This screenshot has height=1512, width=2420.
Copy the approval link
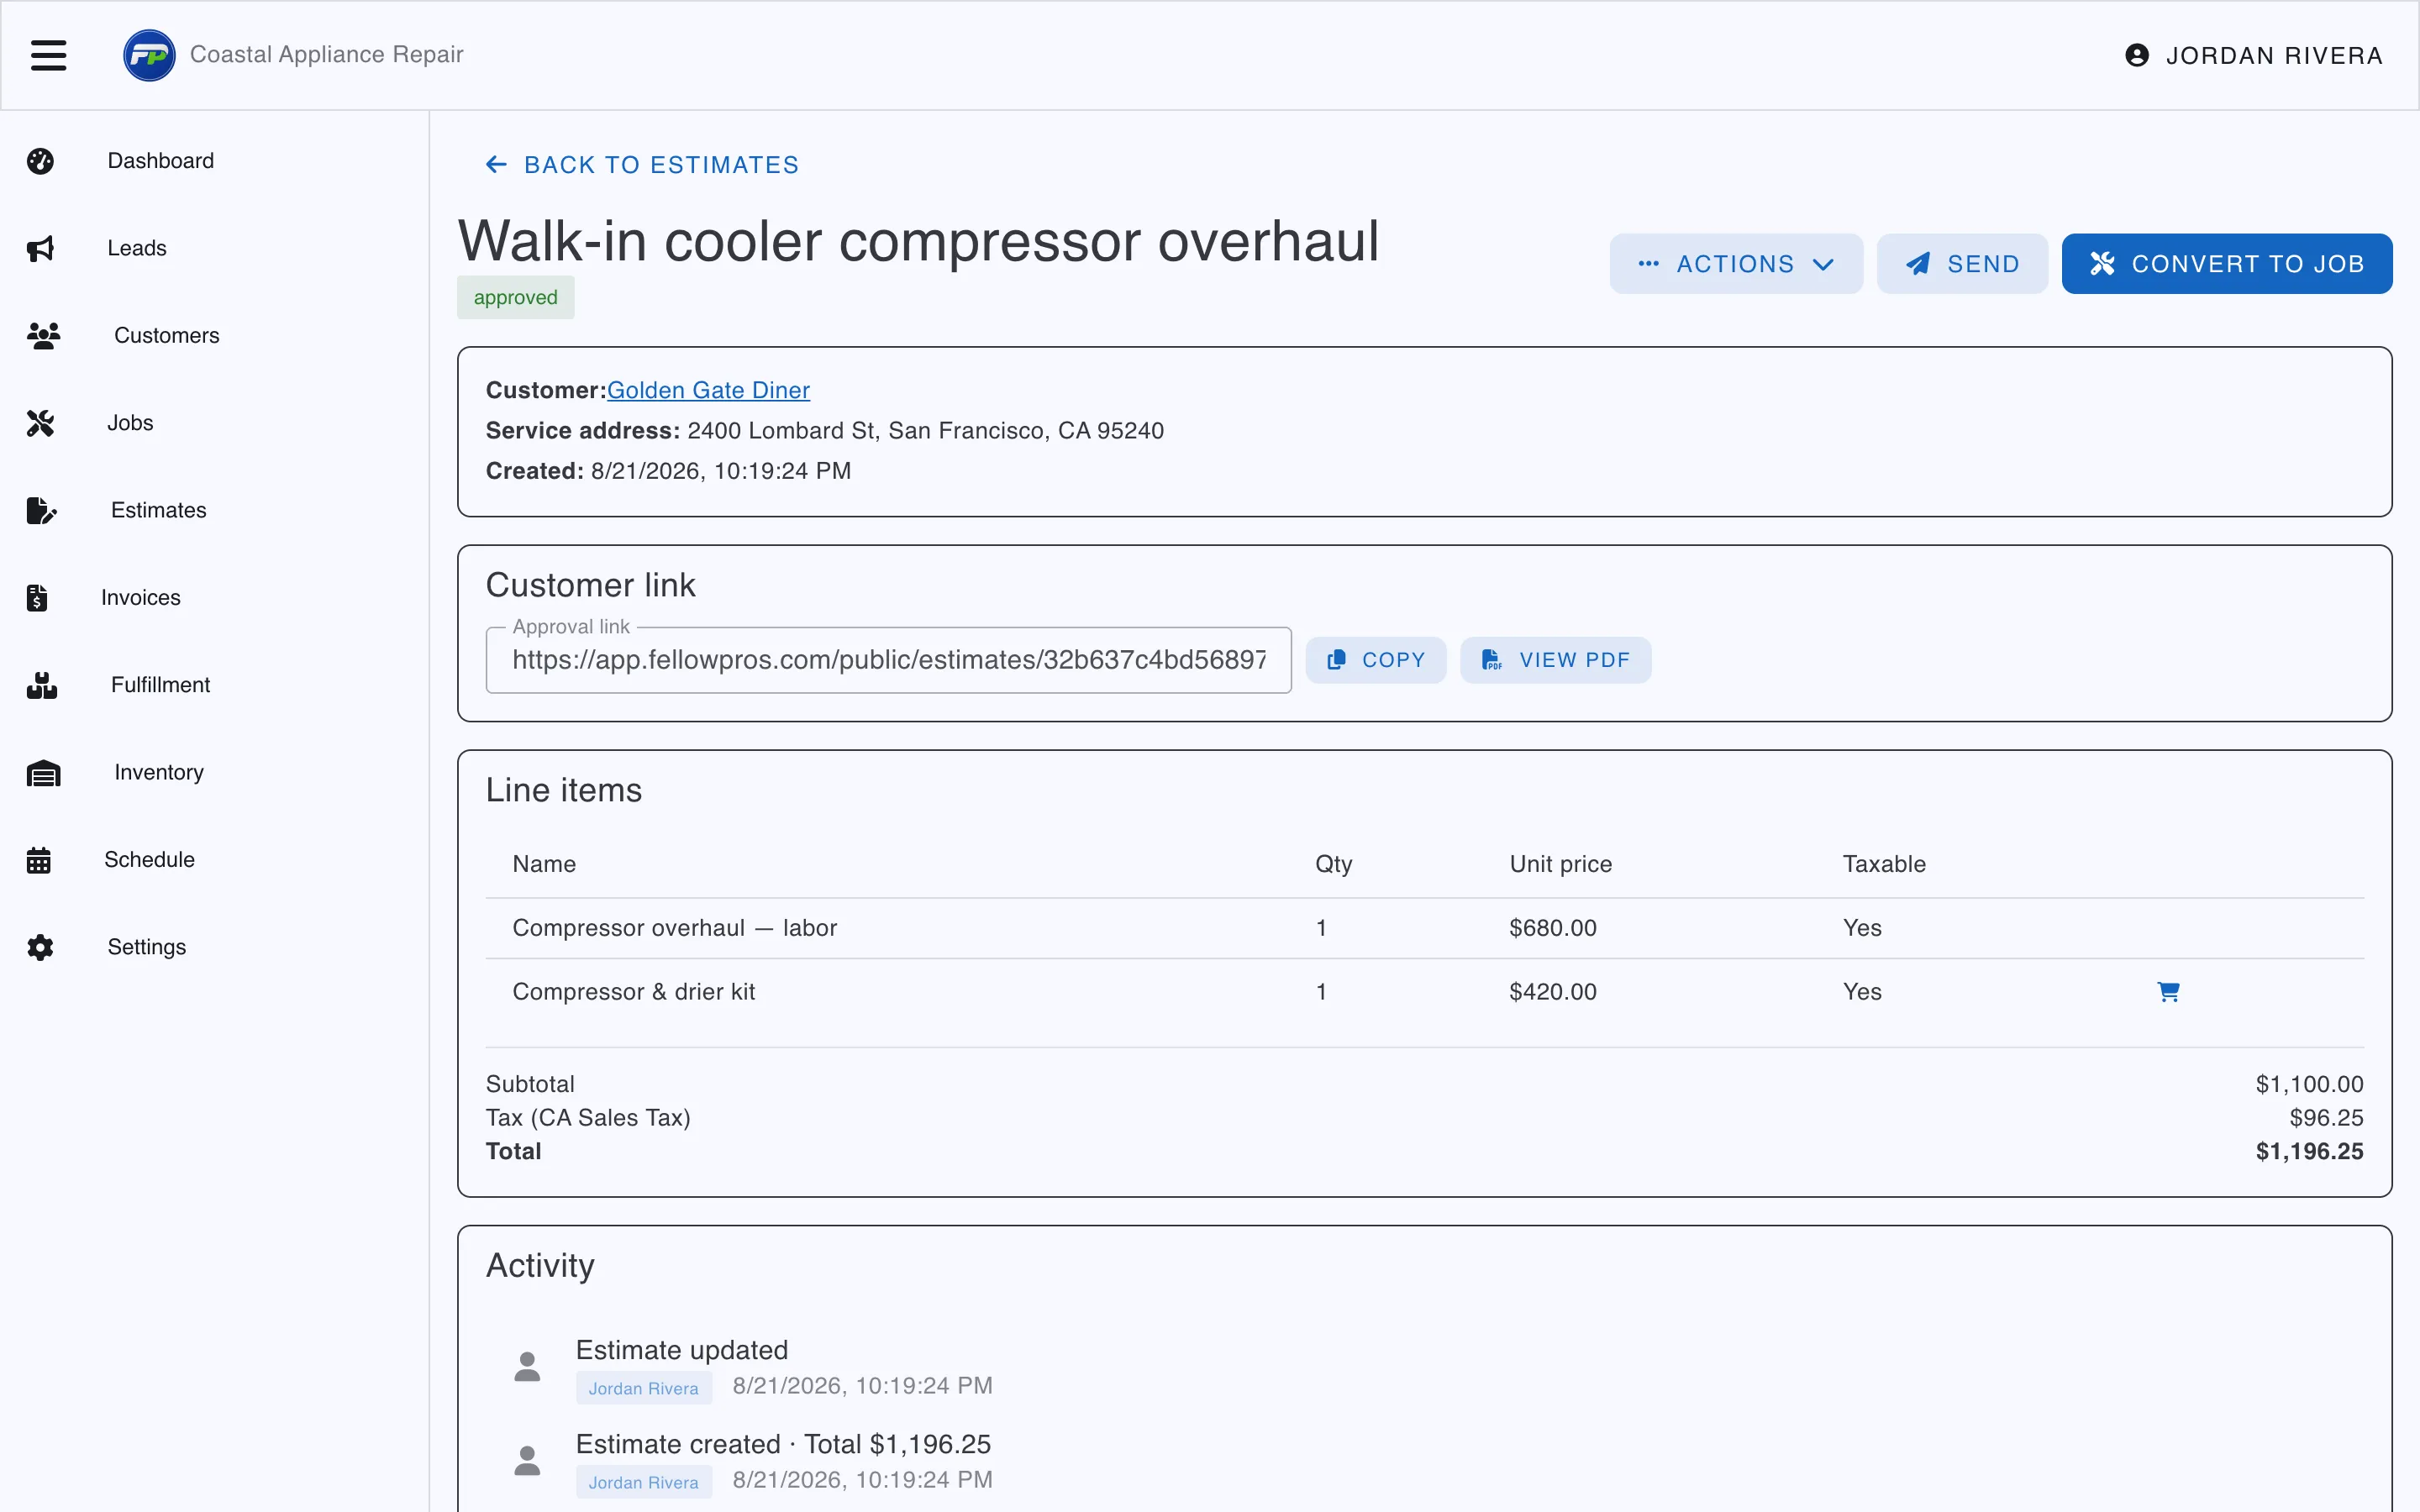pyautogui.click(x=1376, y=660)
